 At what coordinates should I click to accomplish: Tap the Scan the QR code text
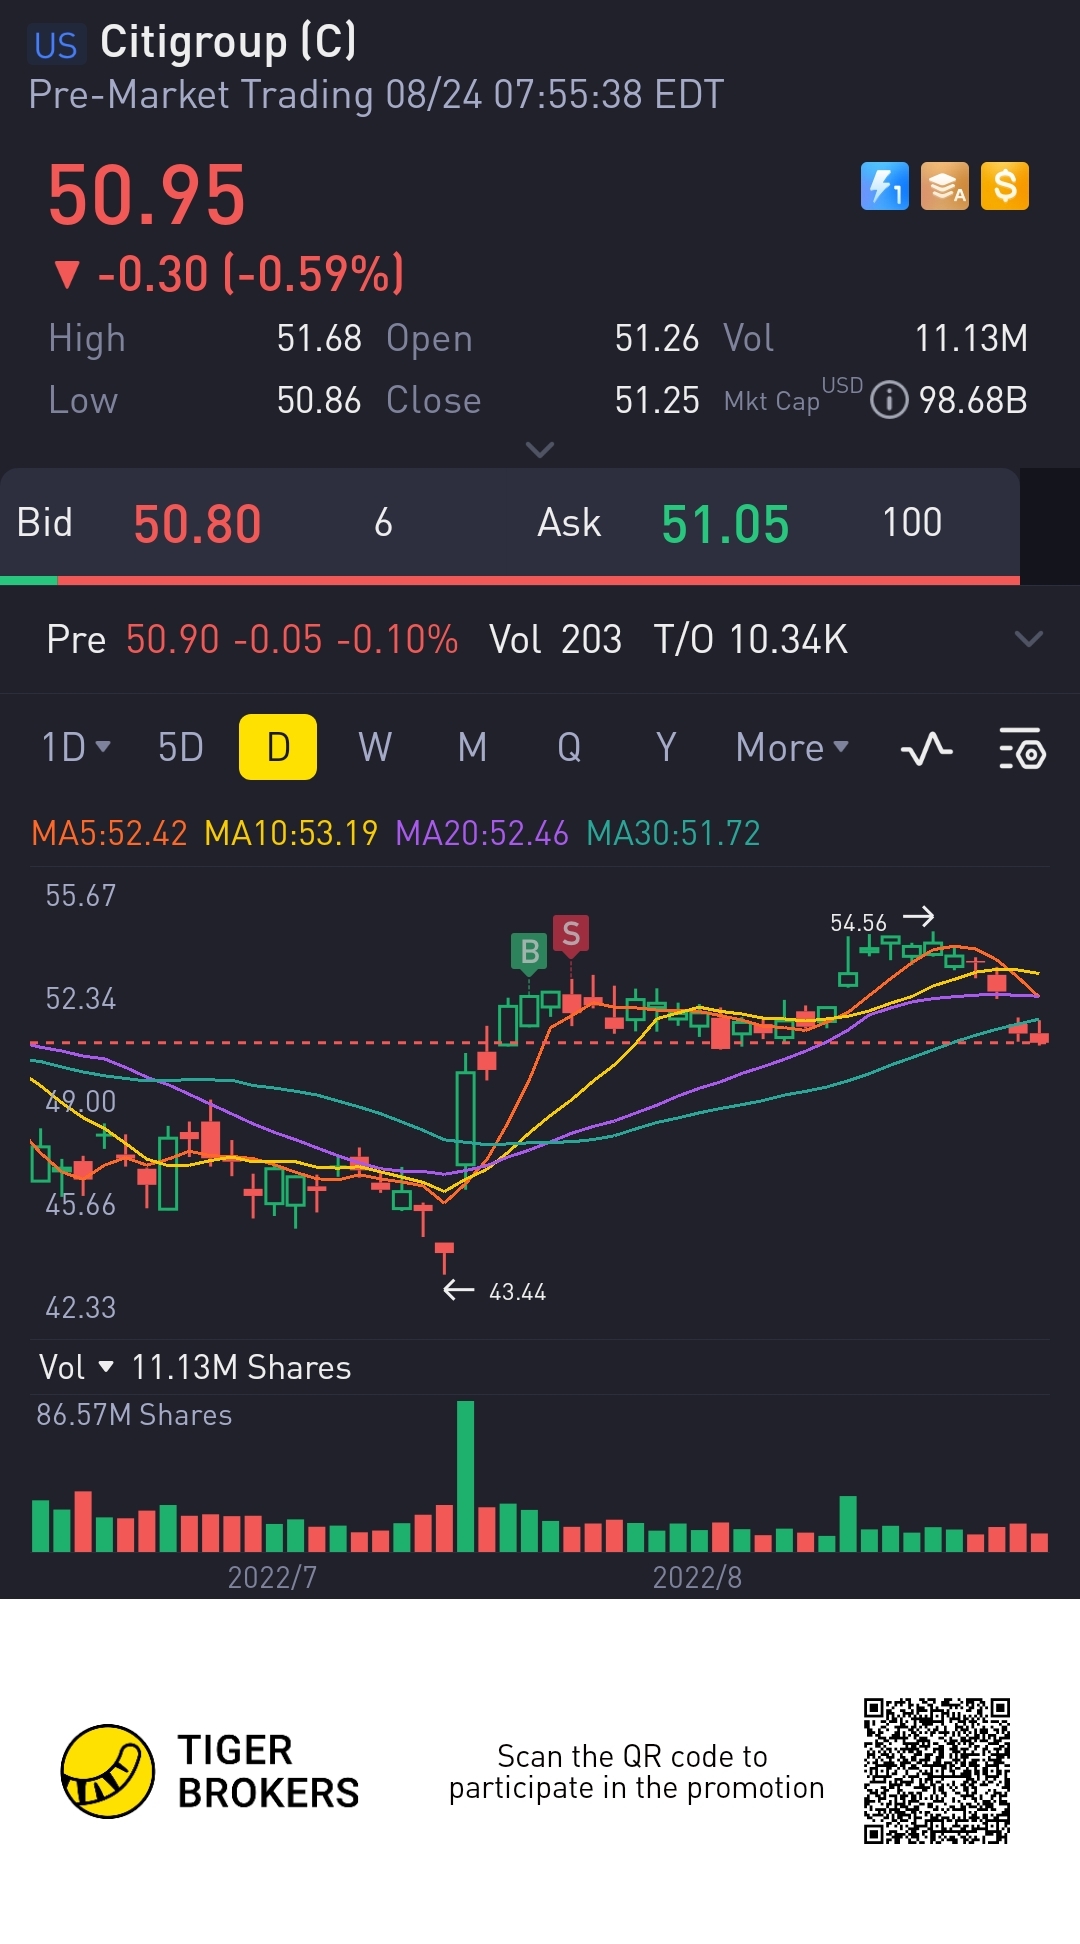pos(636,1771)
